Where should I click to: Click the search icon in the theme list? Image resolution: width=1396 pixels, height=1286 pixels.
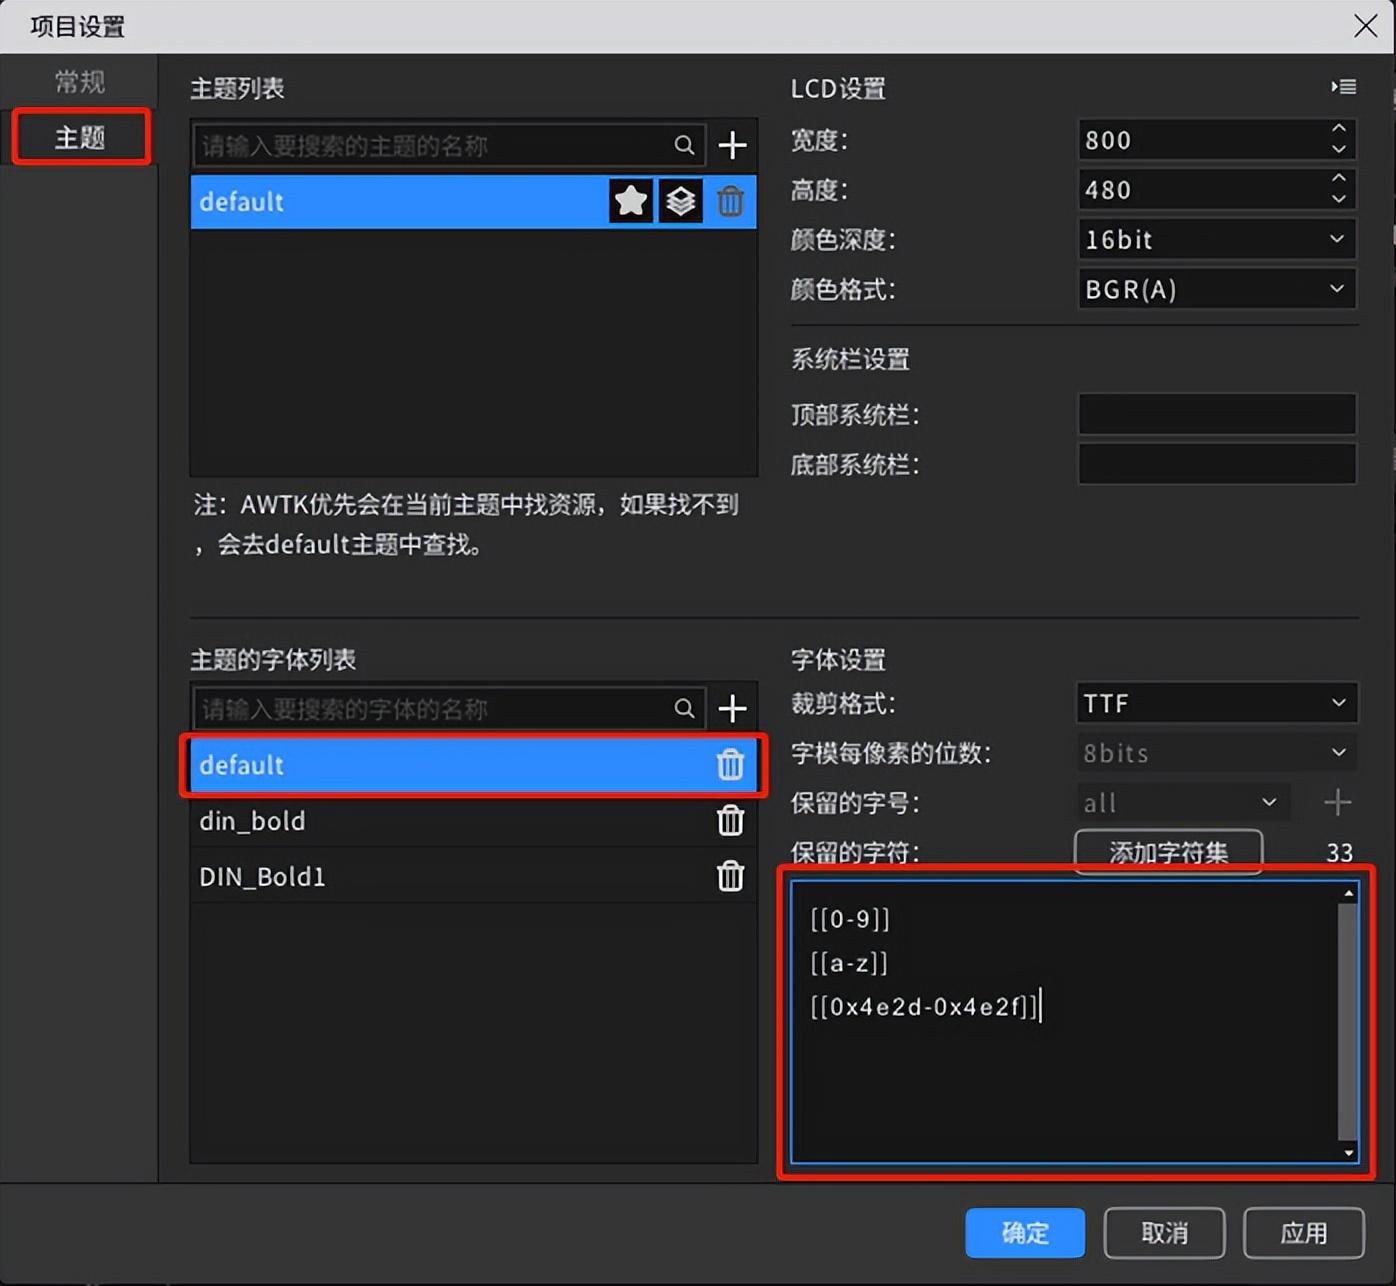(x=684, y=145)
